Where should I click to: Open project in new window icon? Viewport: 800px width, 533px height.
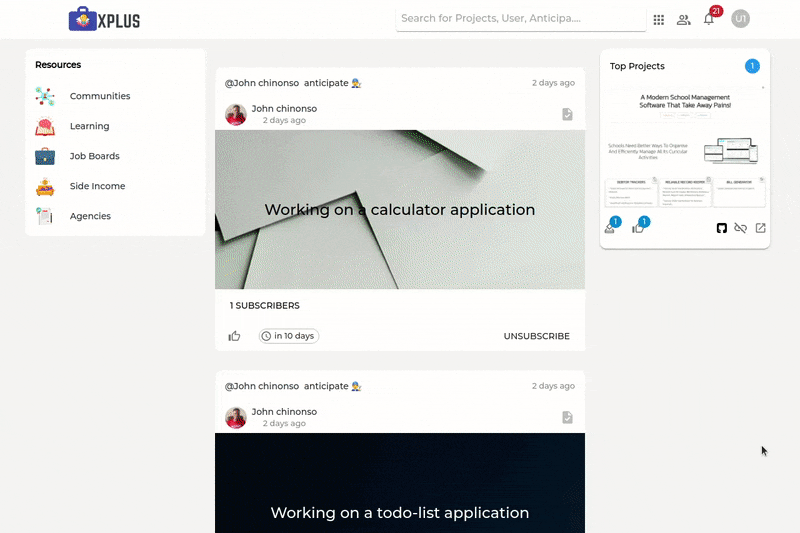pyautogui.click(x=761, y=228)
